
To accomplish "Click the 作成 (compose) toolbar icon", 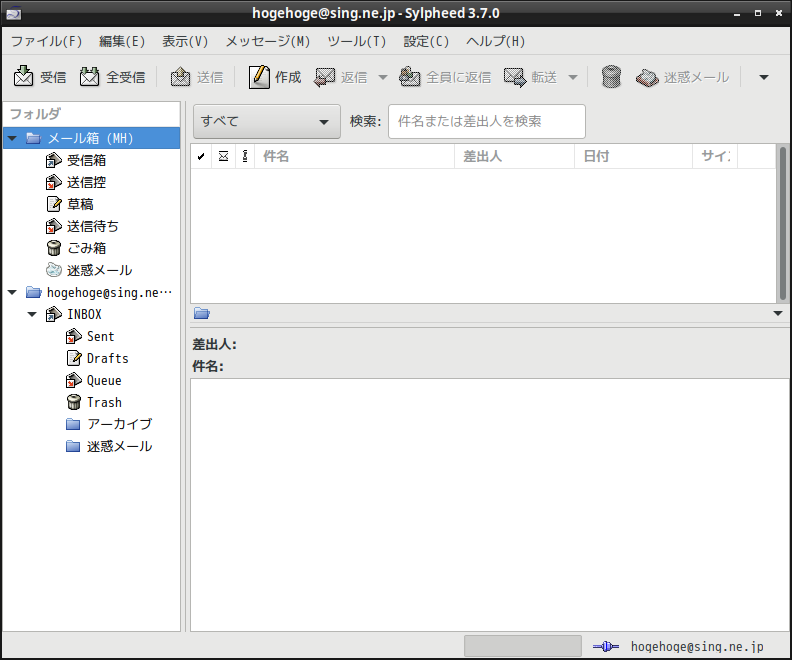I will tap(259, 77).
